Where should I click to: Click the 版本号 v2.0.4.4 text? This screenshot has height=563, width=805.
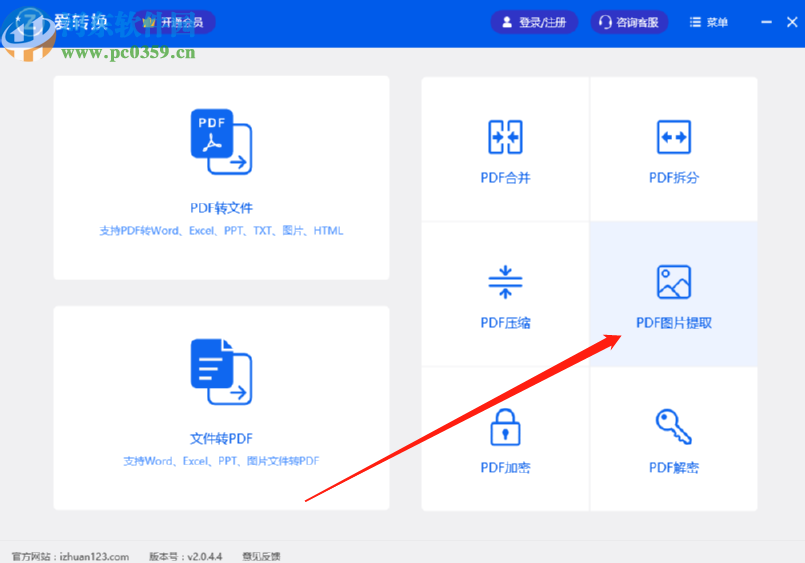pos(185,556)
